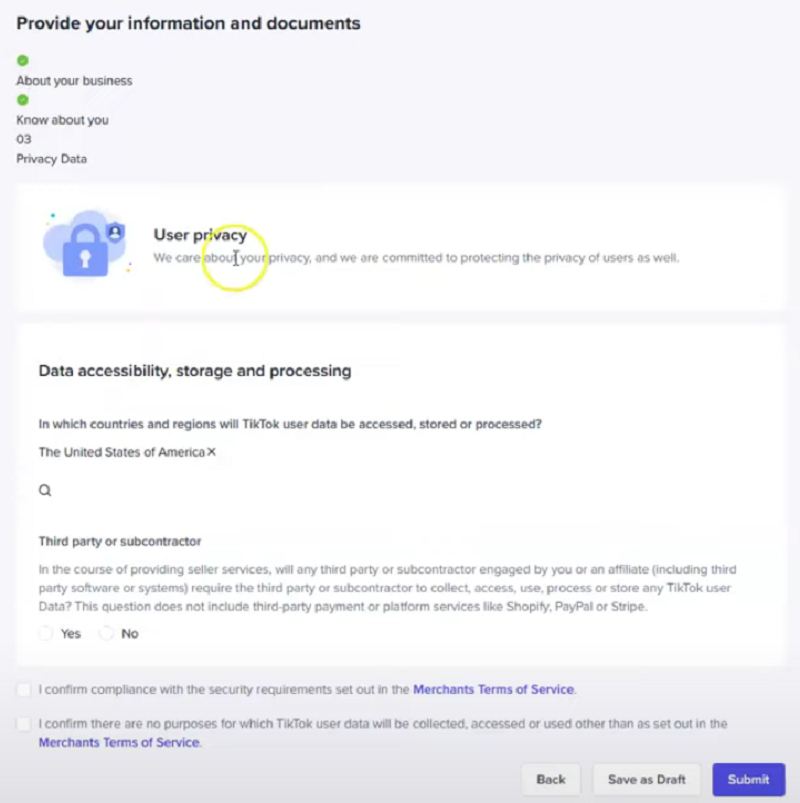Image resolution: width=800 pixels, height=803 pixels.
Task: Go to About your business step
Action: tap(74, 81)
